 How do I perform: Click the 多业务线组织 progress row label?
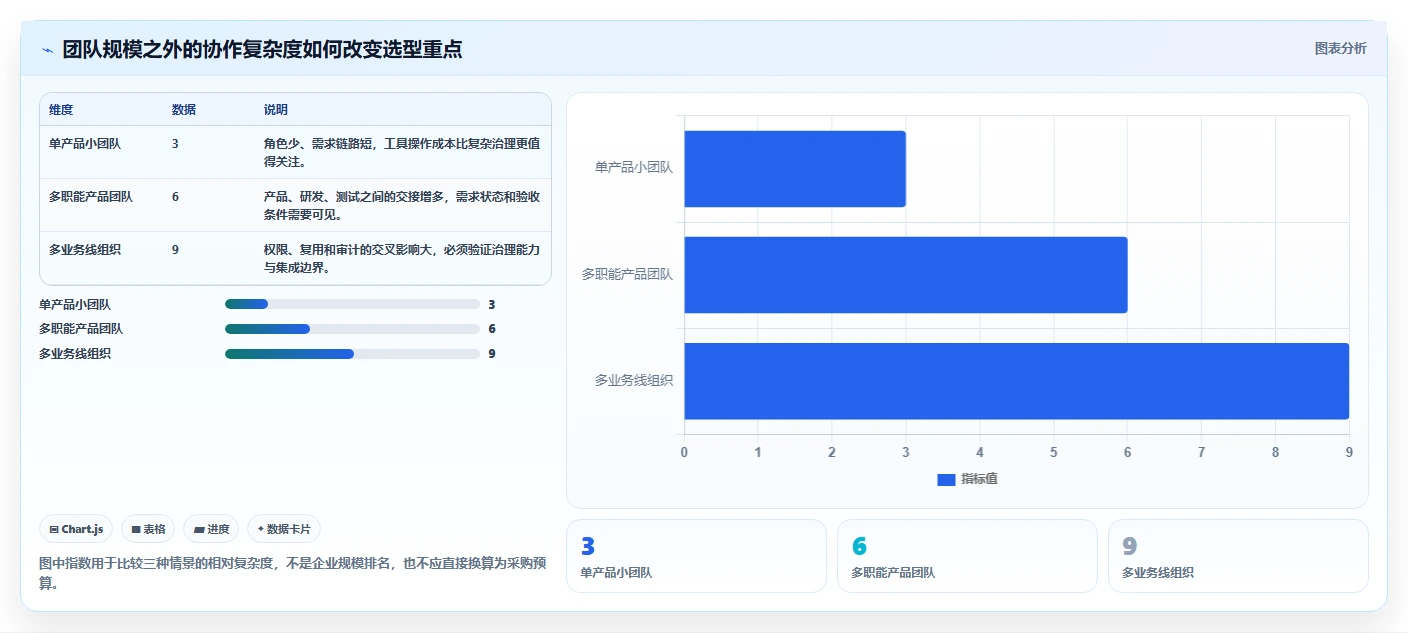pyautogui.click(x=75, y=354)
